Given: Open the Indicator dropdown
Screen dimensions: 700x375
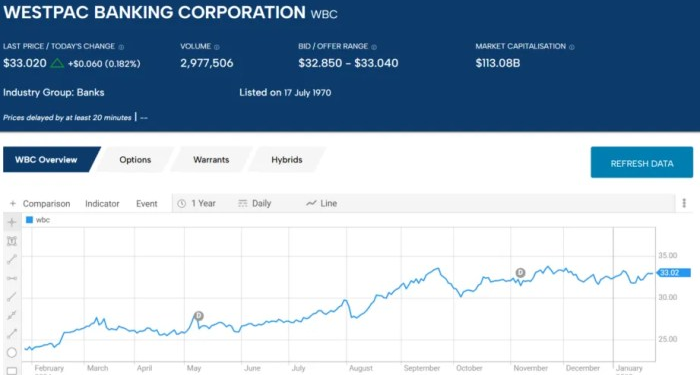Looking at the screenshot, I should [x=102, y=204].
